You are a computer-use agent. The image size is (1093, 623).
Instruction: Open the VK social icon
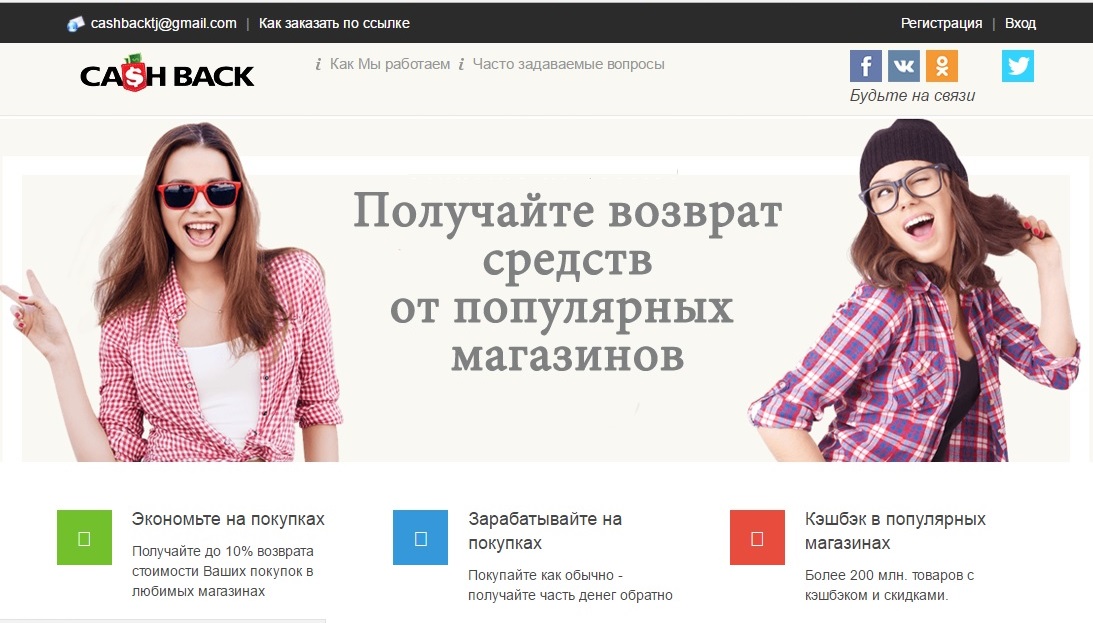[904, 66]
